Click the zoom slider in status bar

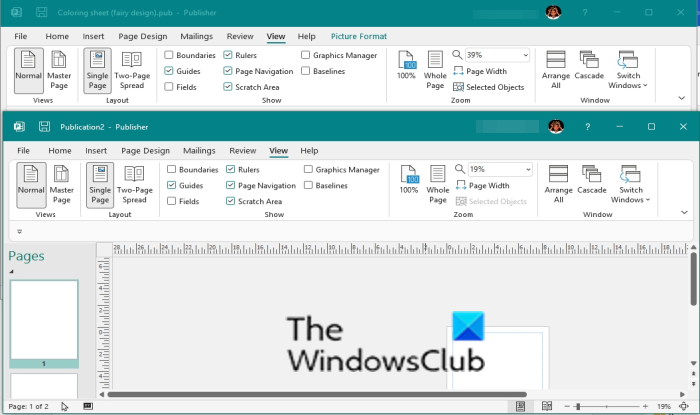[x=606, y=407]
